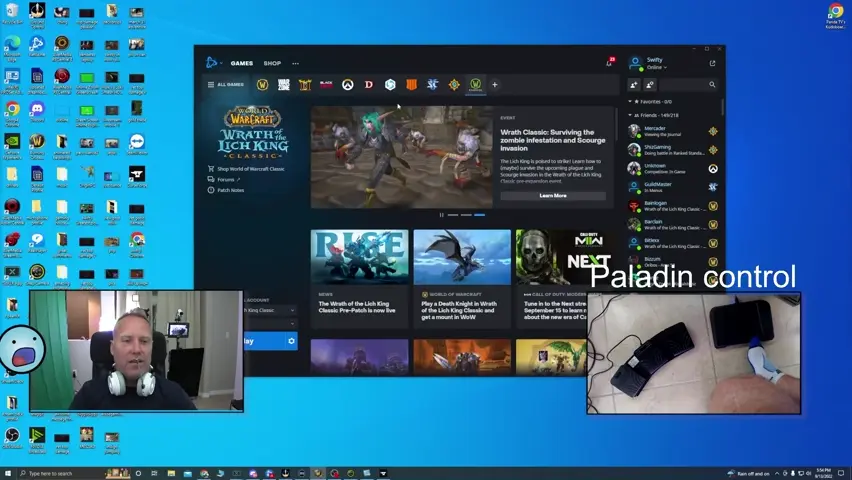Open the SHOP tab
Image resolution: width=852 pixels, height=480 pixels.
tap(272, 64)
